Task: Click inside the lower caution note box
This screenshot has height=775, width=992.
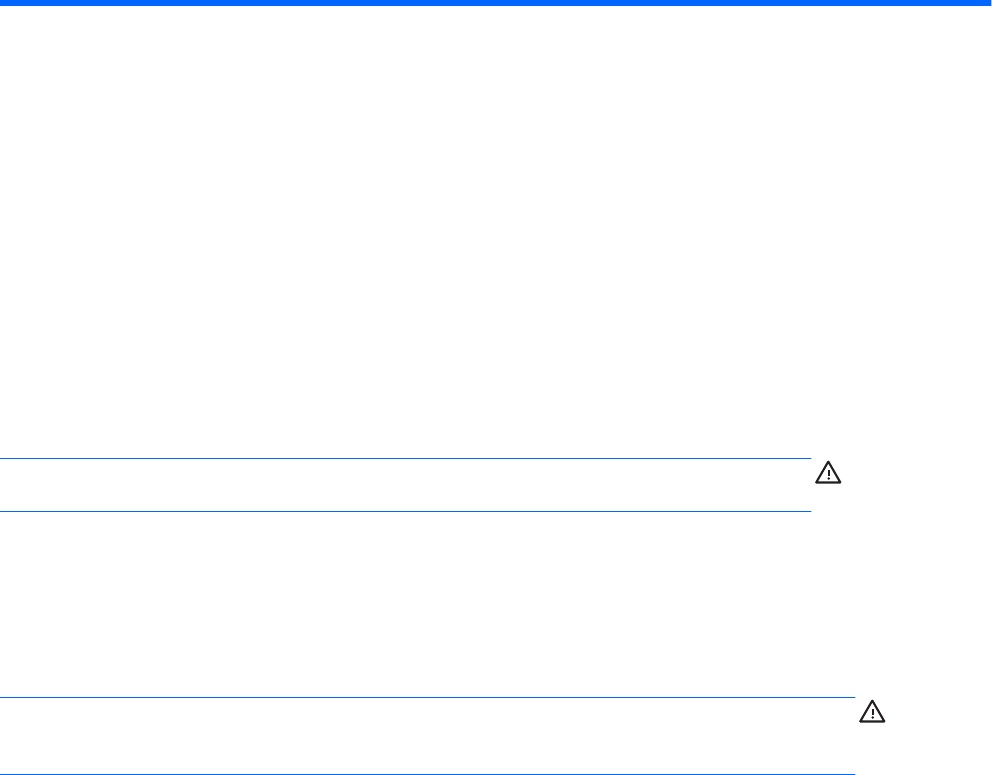Action: click(x=427, y=736)
